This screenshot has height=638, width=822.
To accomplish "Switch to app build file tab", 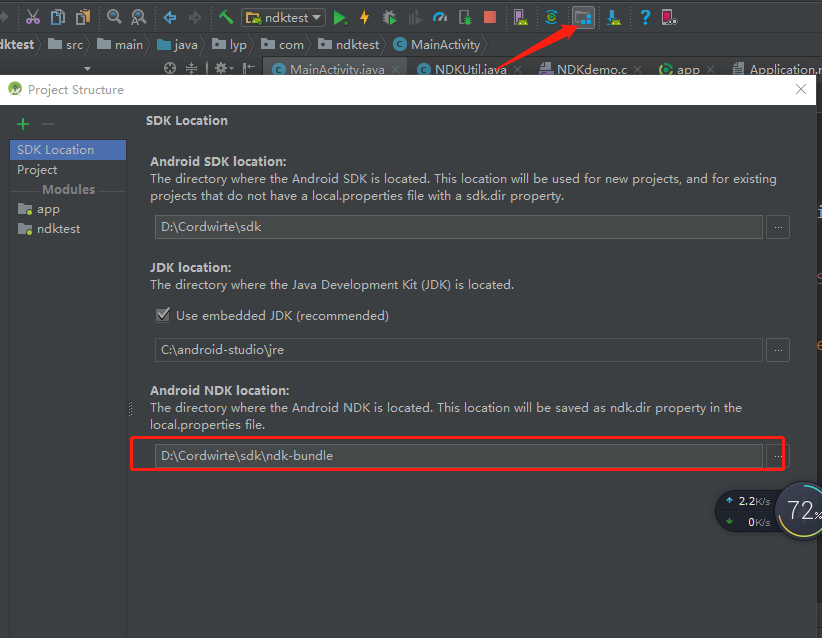I will pyautogui.click(x=680, y=69).
